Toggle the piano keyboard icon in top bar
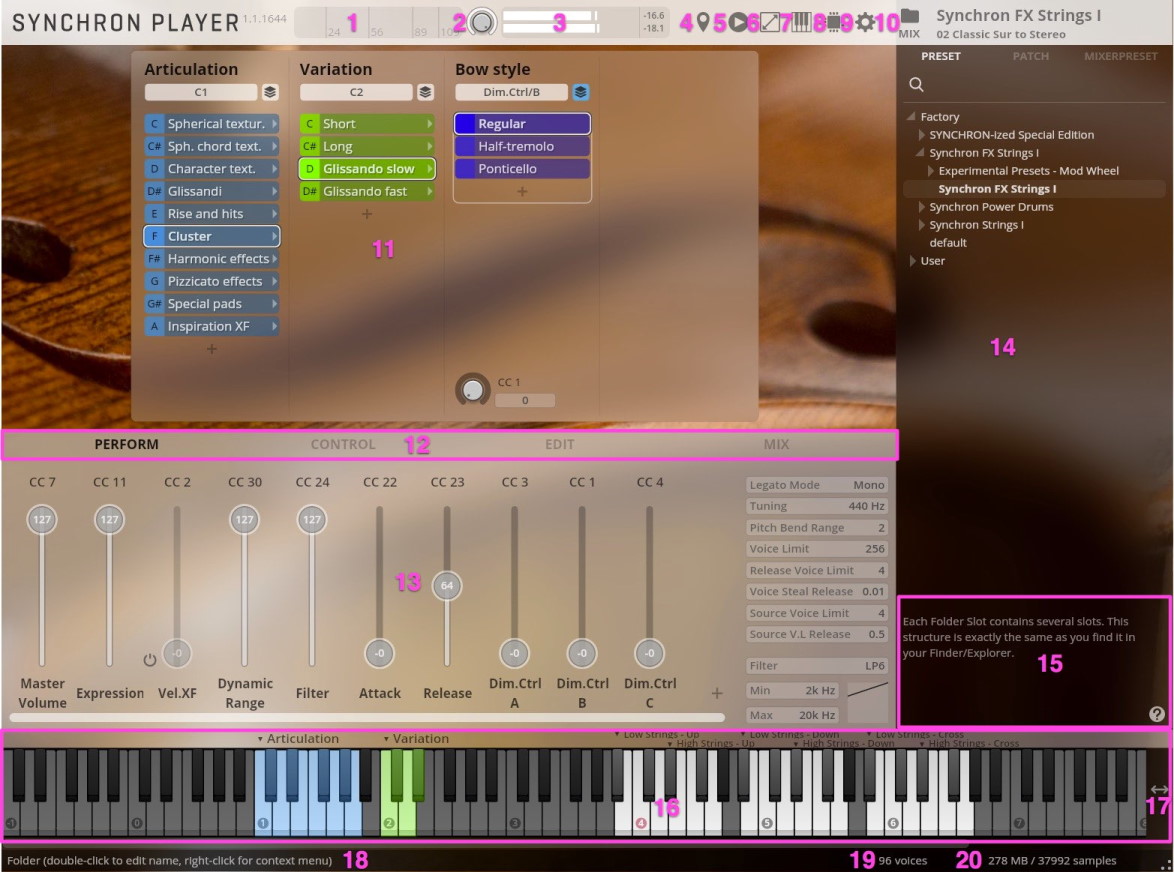 [x=802, y=22]
